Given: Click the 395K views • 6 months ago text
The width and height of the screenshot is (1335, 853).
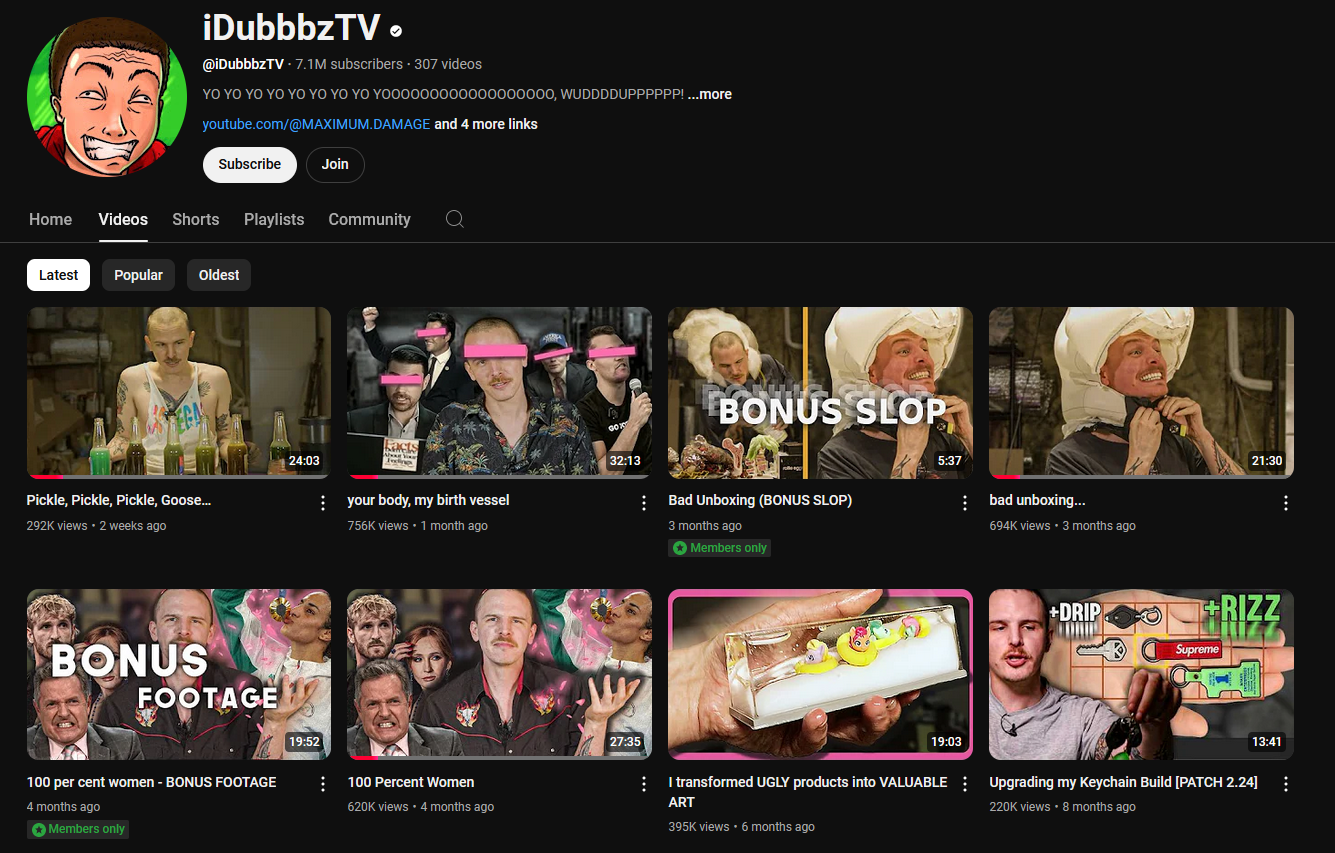Looking at the screenshot, I should click(742, 827).
